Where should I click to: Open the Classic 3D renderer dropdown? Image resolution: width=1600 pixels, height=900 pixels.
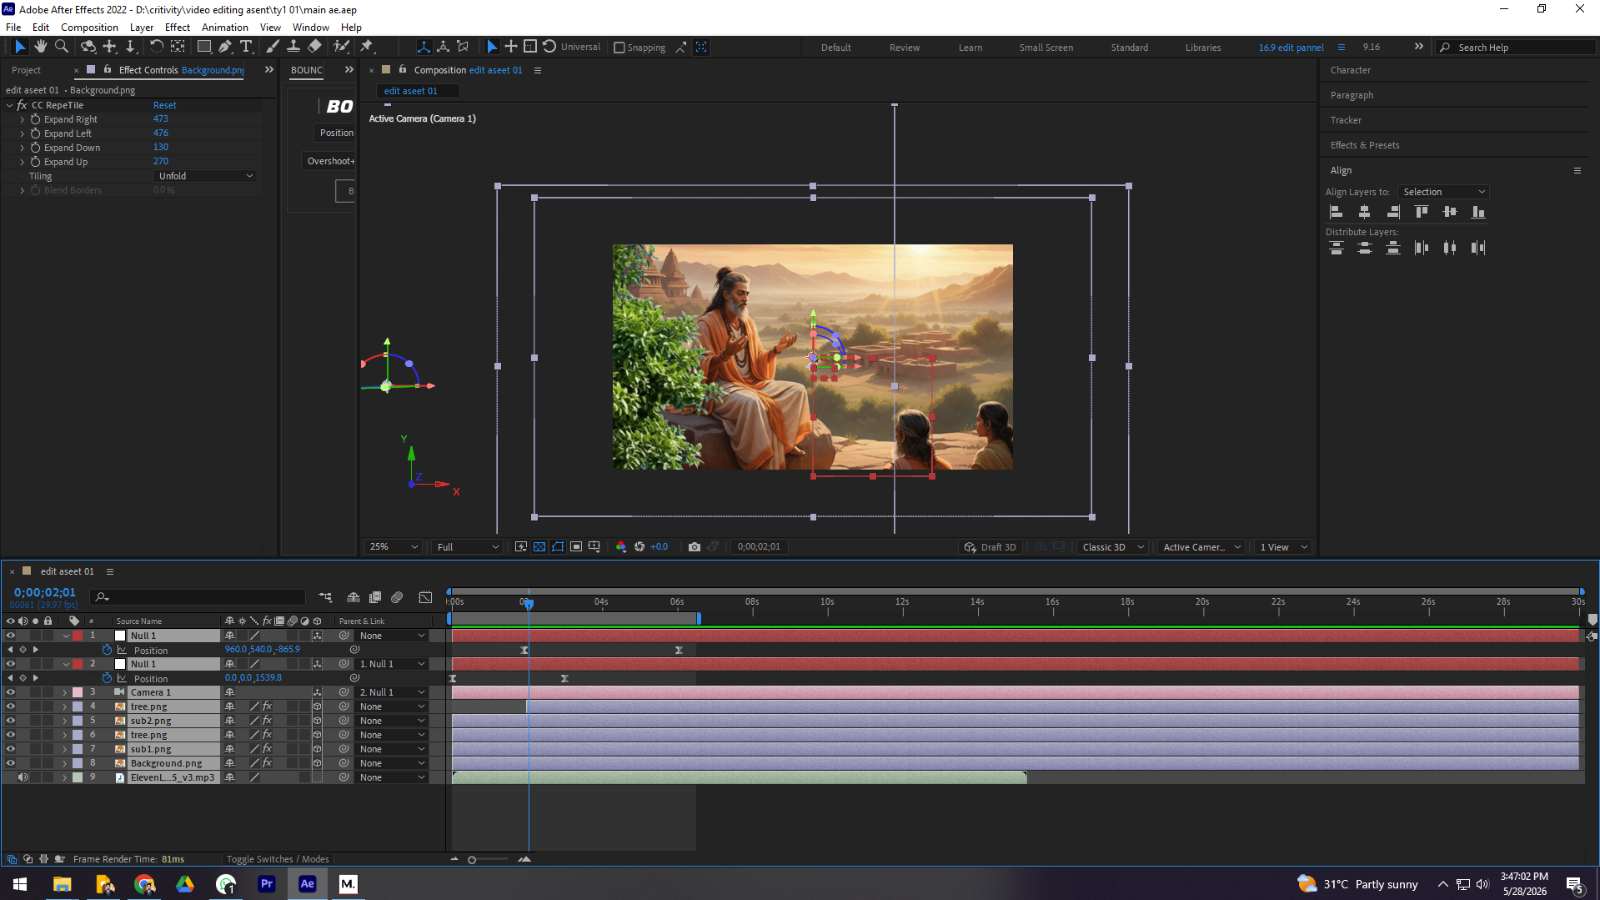click(1114, 547)
